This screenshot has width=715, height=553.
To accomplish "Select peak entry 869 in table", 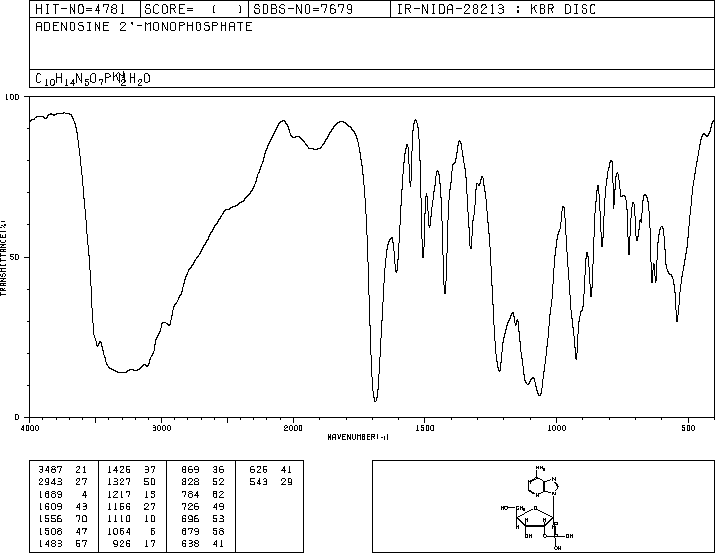I will click(x=203, y=469).
